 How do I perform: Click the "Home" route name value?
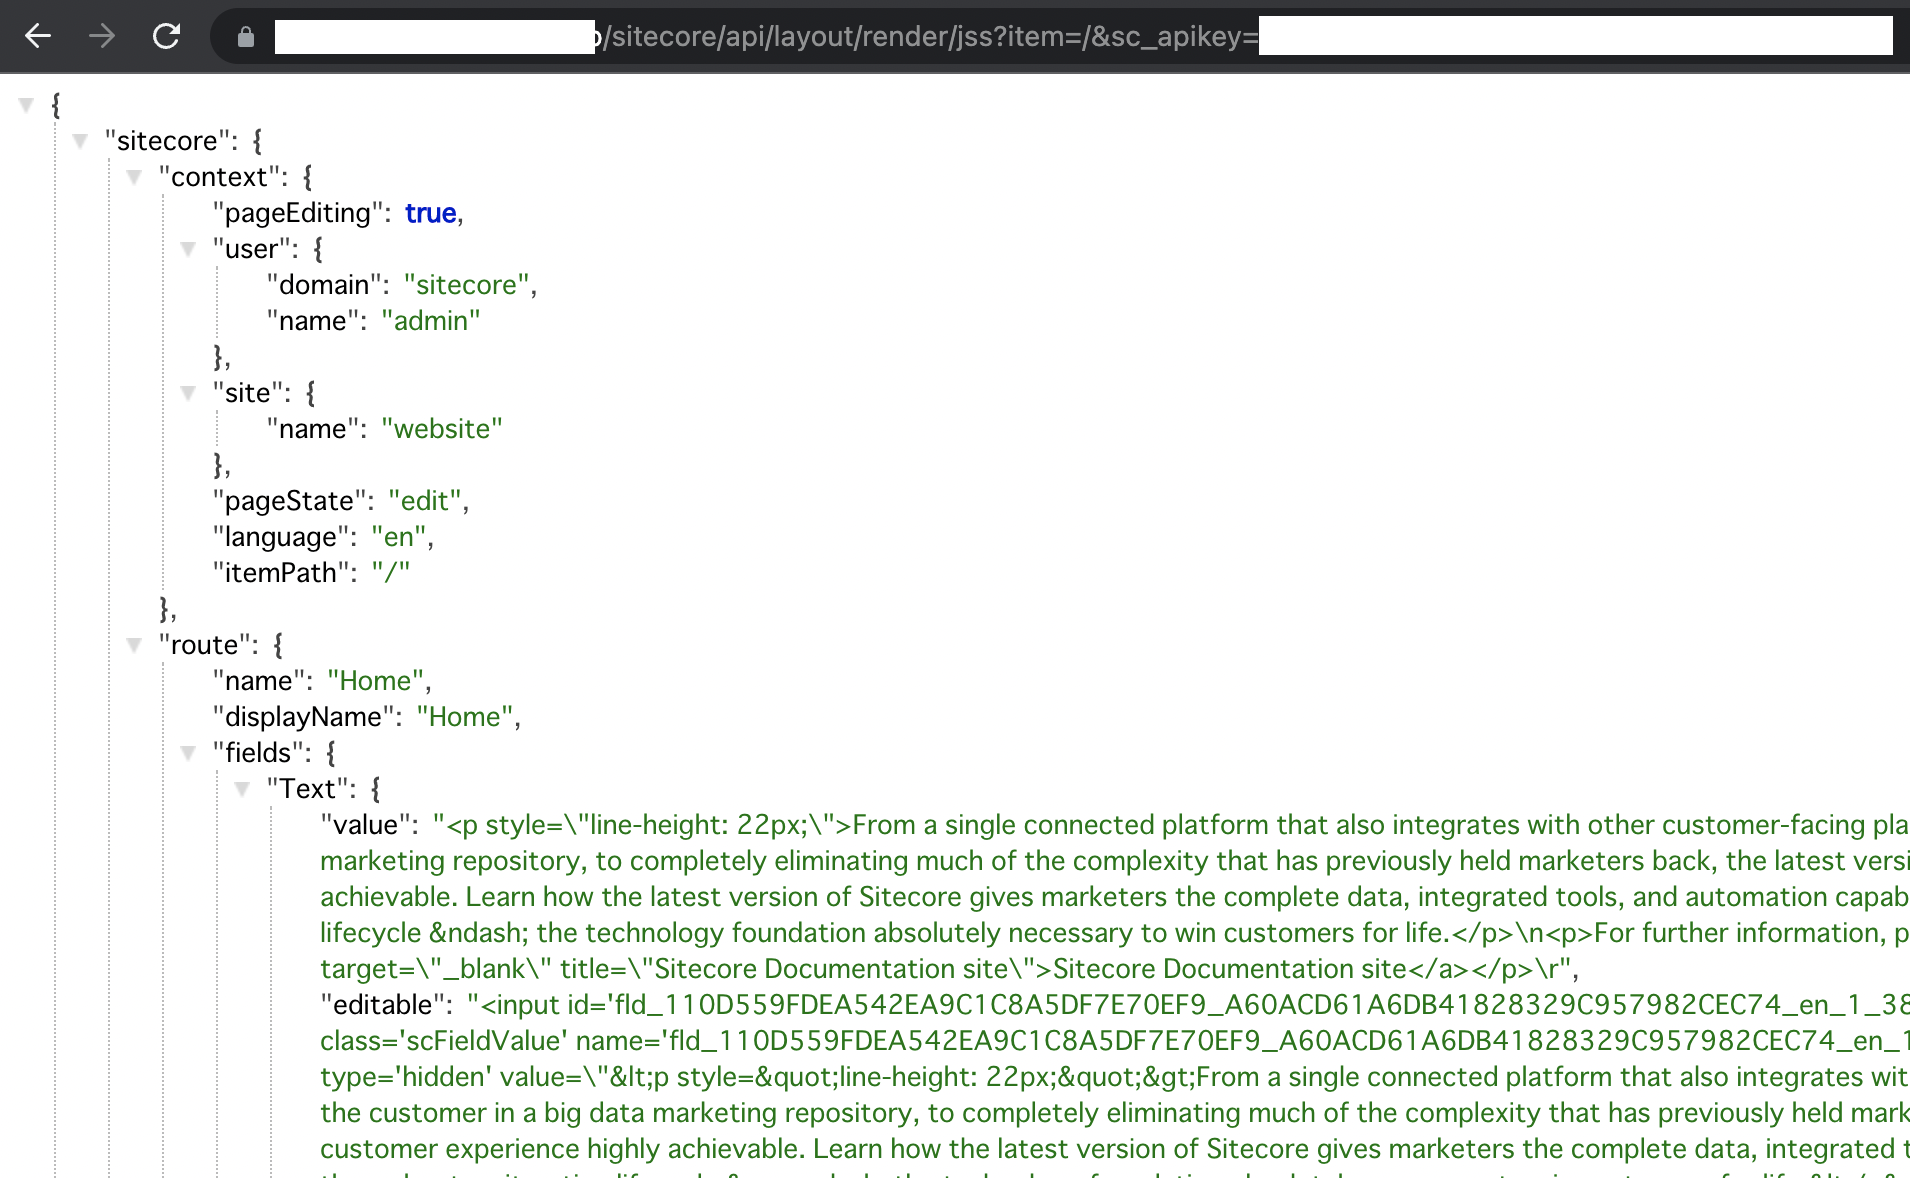pyautogui.click(x=376, y=681)
